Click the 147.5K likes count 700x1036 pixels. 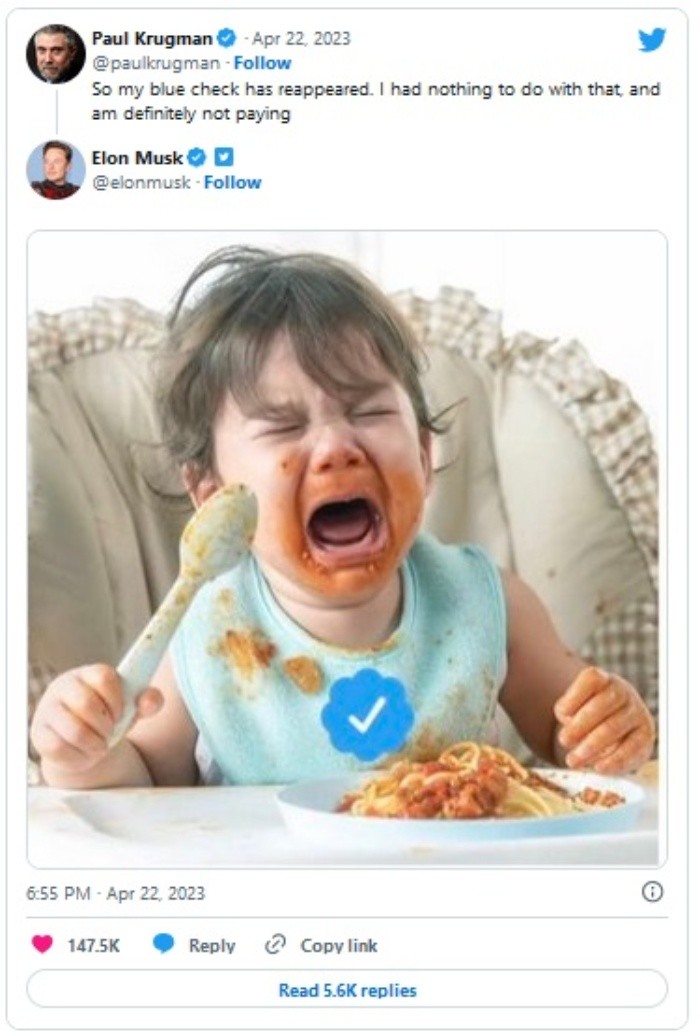93,945
